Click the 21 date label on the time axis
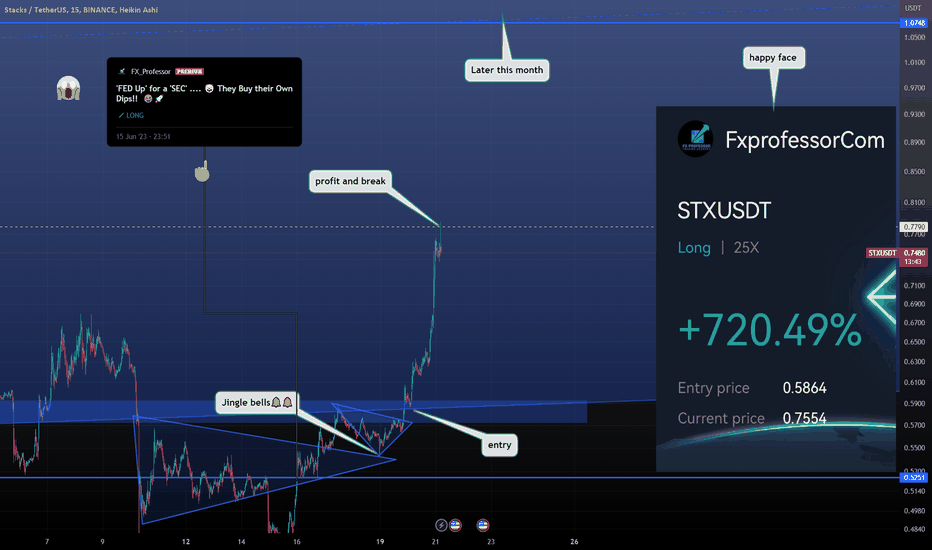Viewport: 932px width, 550px height. pyautogui.click(x=436, y=542)
